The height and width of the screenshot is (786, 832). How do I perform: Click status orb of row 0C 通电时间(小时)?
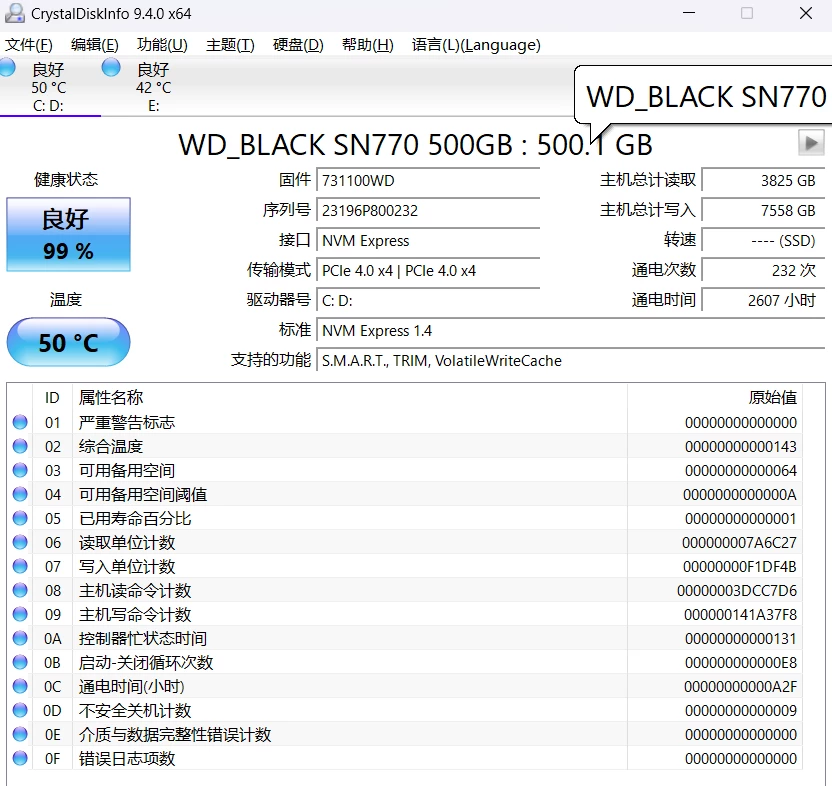(20, 686)
